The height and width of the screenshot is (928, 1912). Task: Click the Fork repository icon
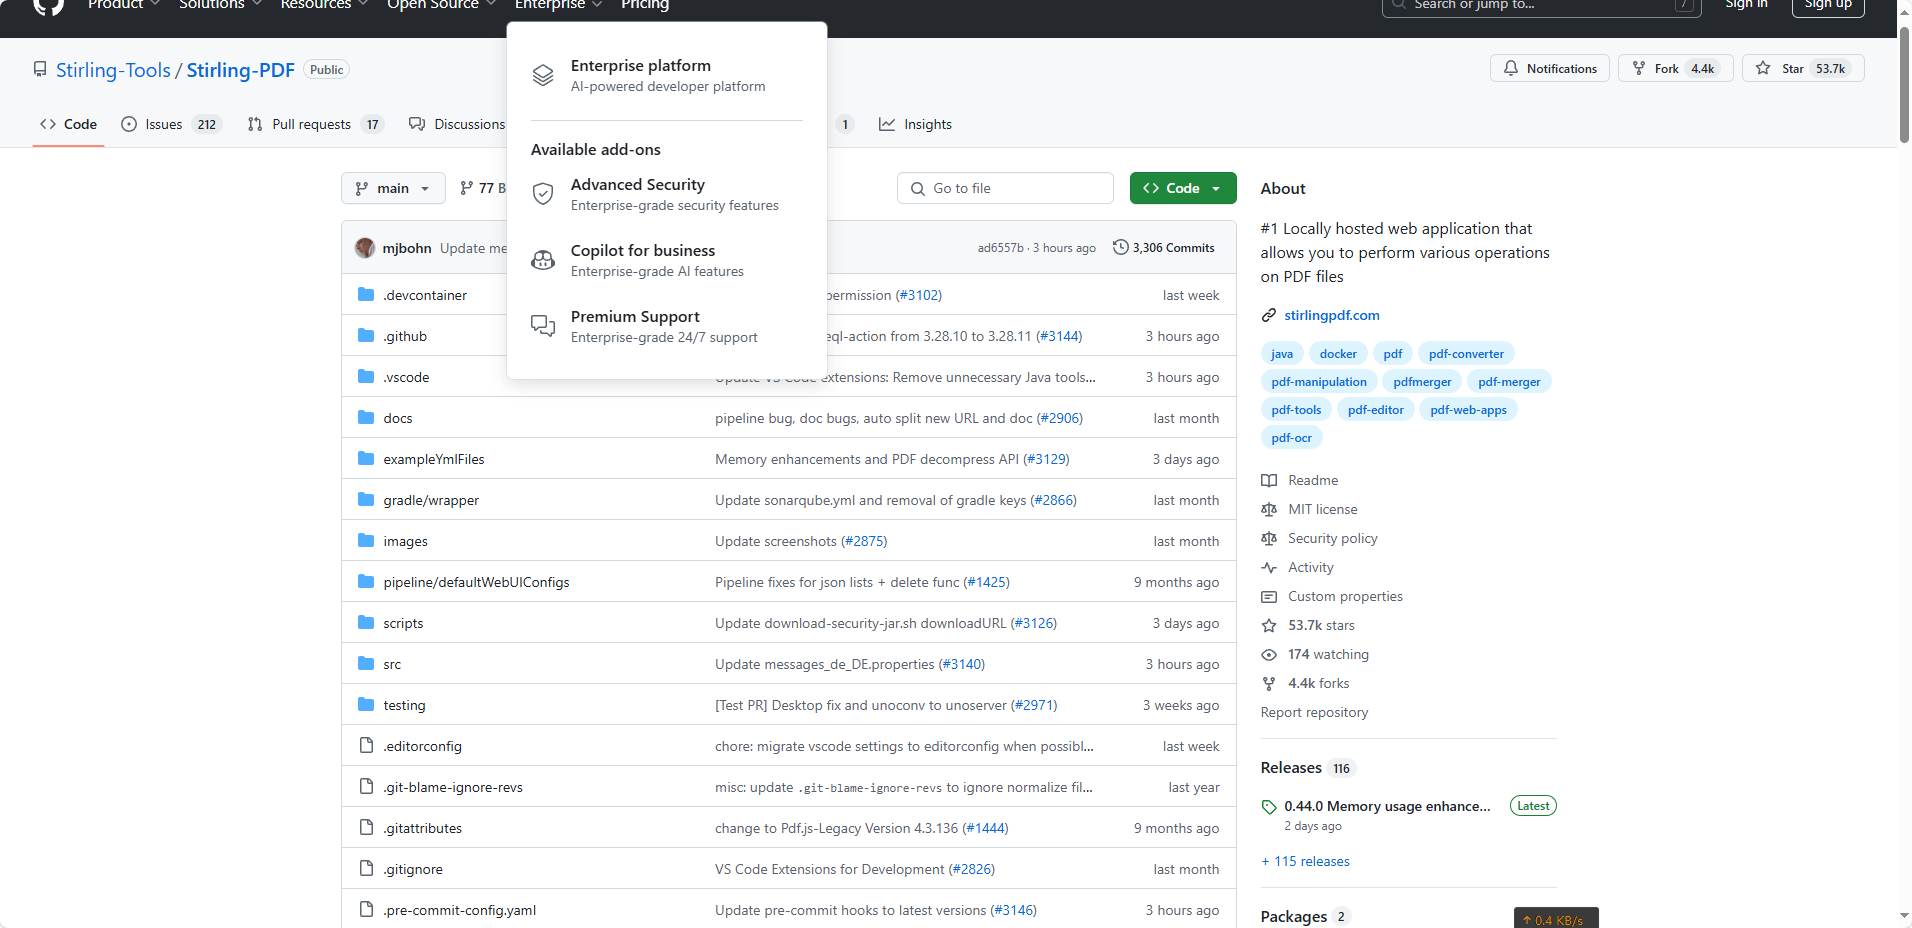(1639, 69)
